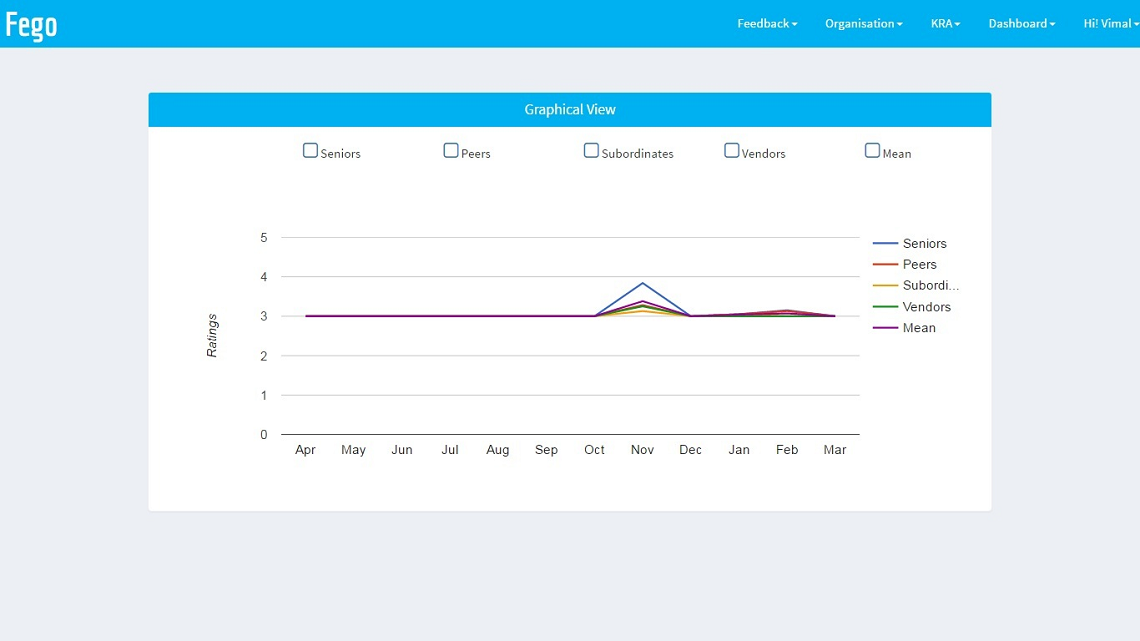Click the Seniors legend entry
Viewport: 1140px width, 641px height.
pyautogui.click(x=924, y=244)
